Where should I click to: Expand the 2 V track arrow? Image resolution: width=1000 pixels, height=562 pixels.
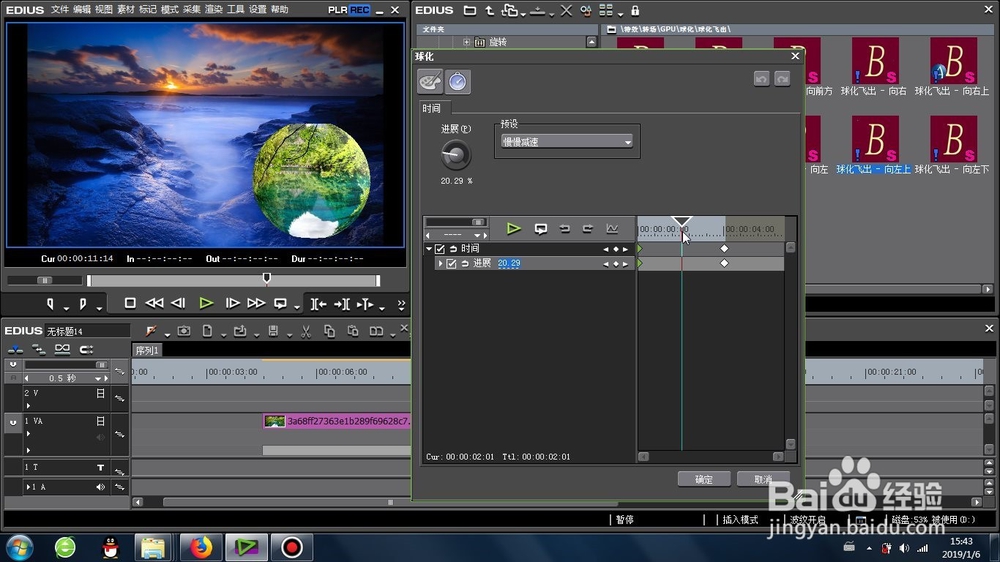[x=29, y=406]
